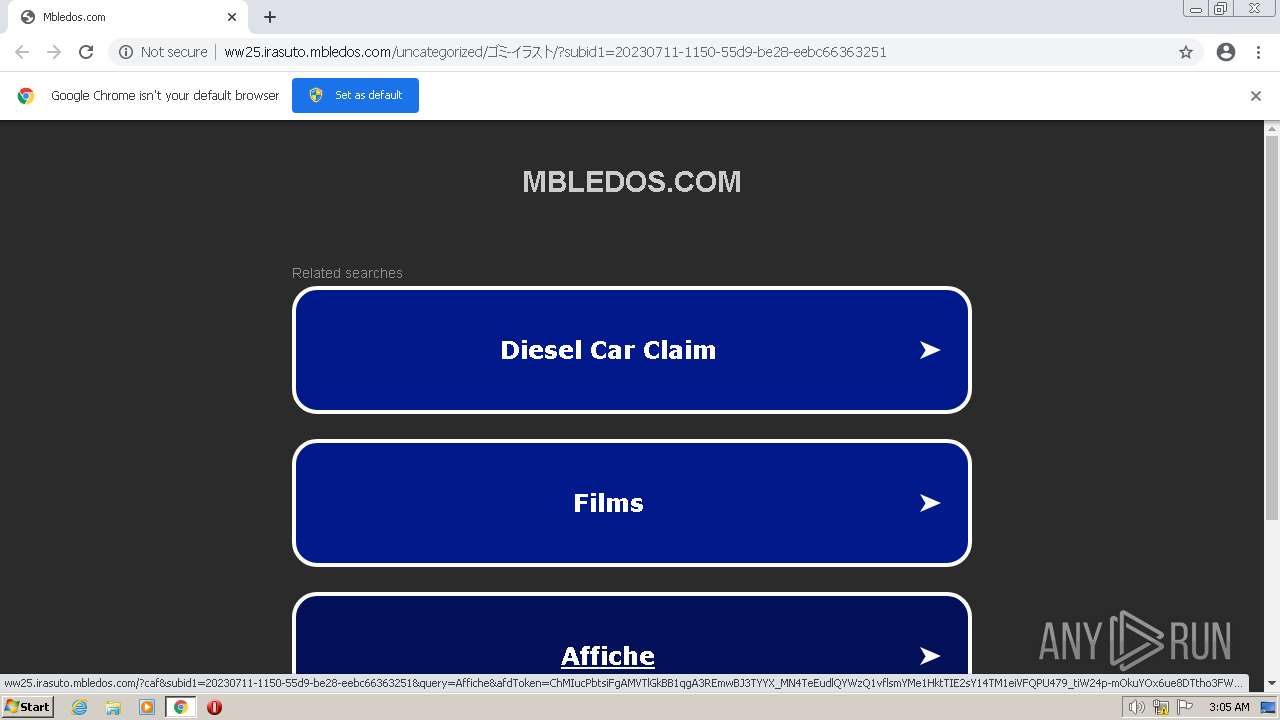1280x720 pixels.
Task: Click the address bar URL
Action: click(x=555, y=52)
